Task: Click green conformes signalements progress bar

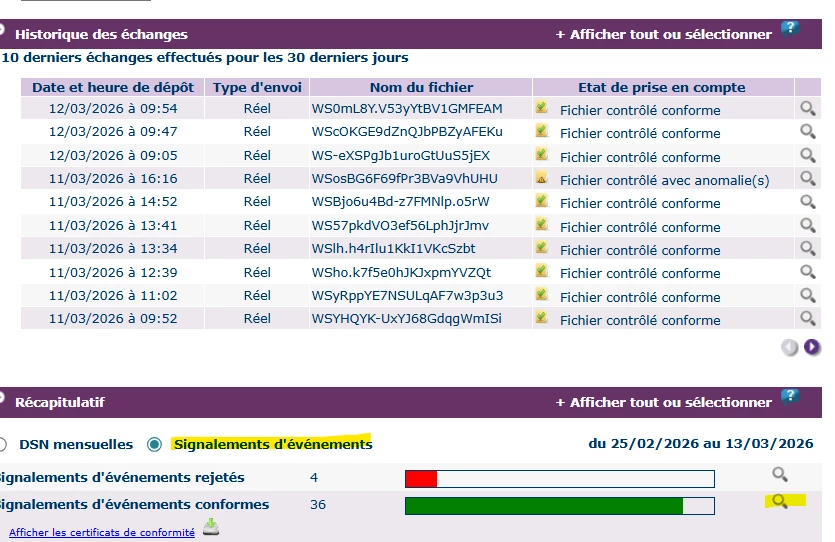Action: 560,506
